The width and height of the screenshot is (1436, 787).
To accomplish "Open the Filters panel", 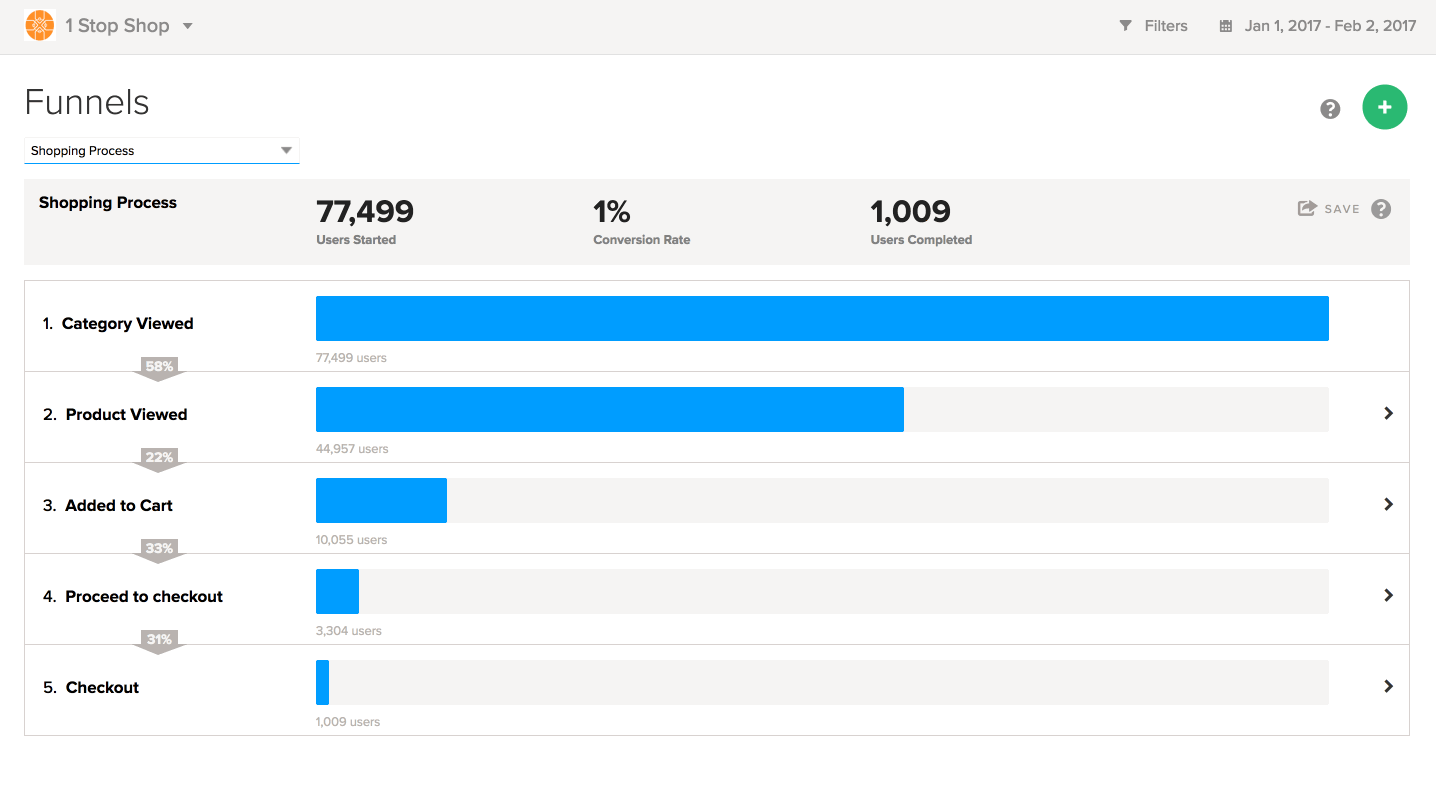I will (1165, 26).
